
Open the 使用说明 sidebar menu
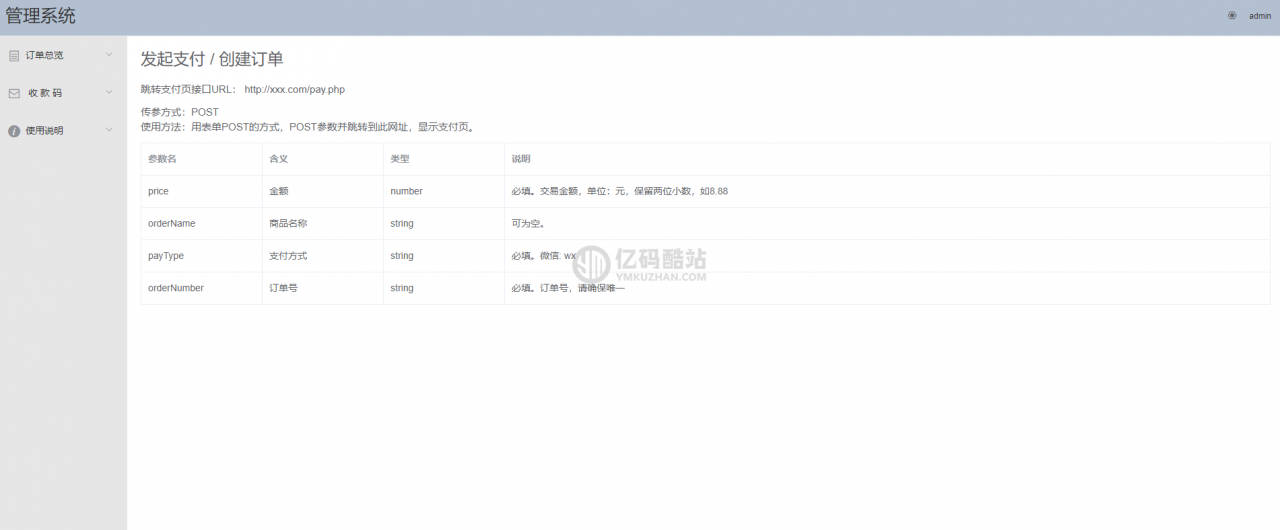tap(63, 130)
